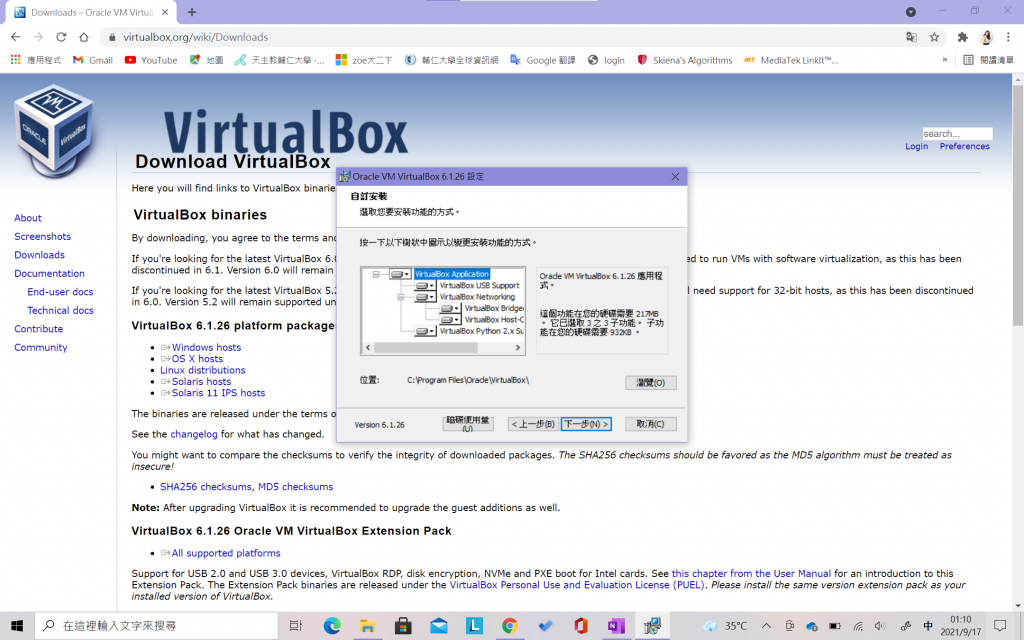1024x640 pixels.
Task: Open the SHA256 checksums link
Action: pos(206,487)
